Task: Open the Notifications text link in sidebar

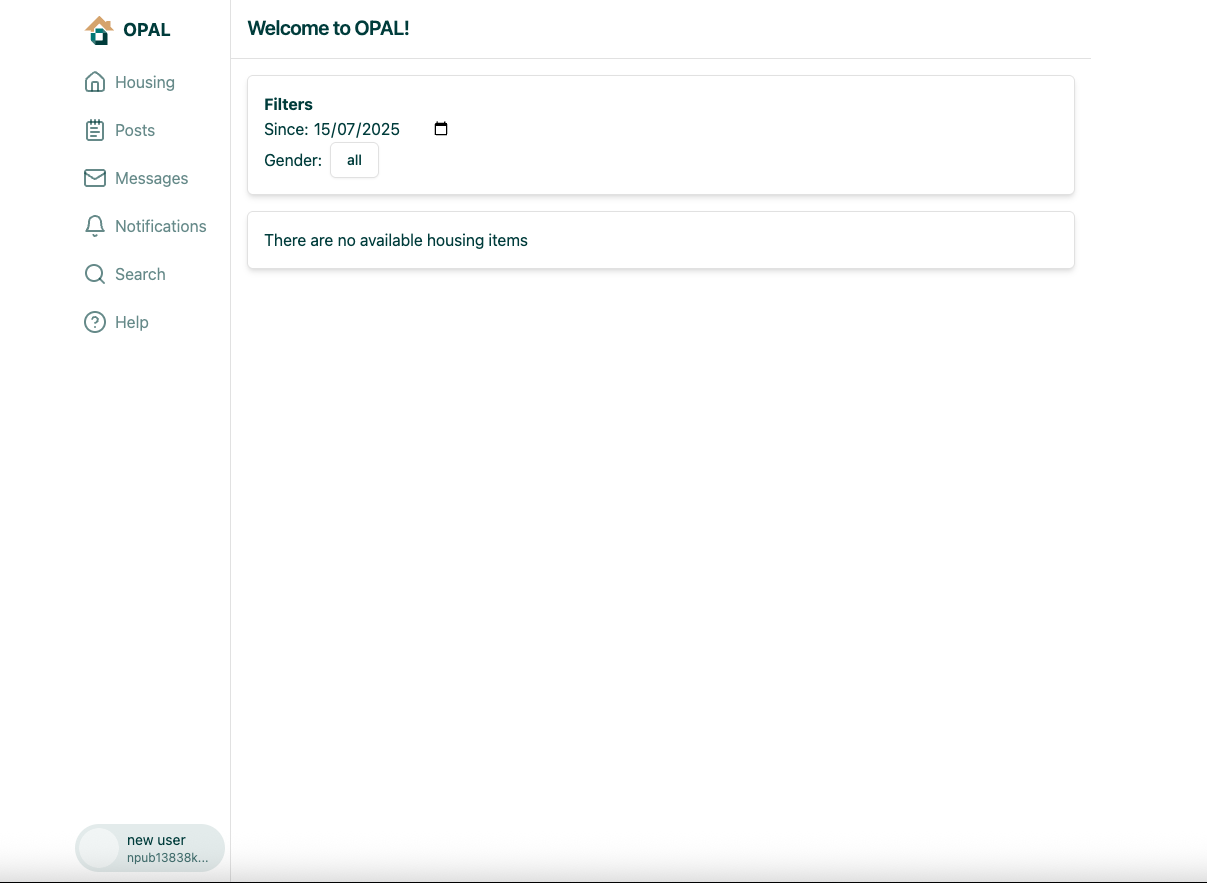Action: pos(160,226)
